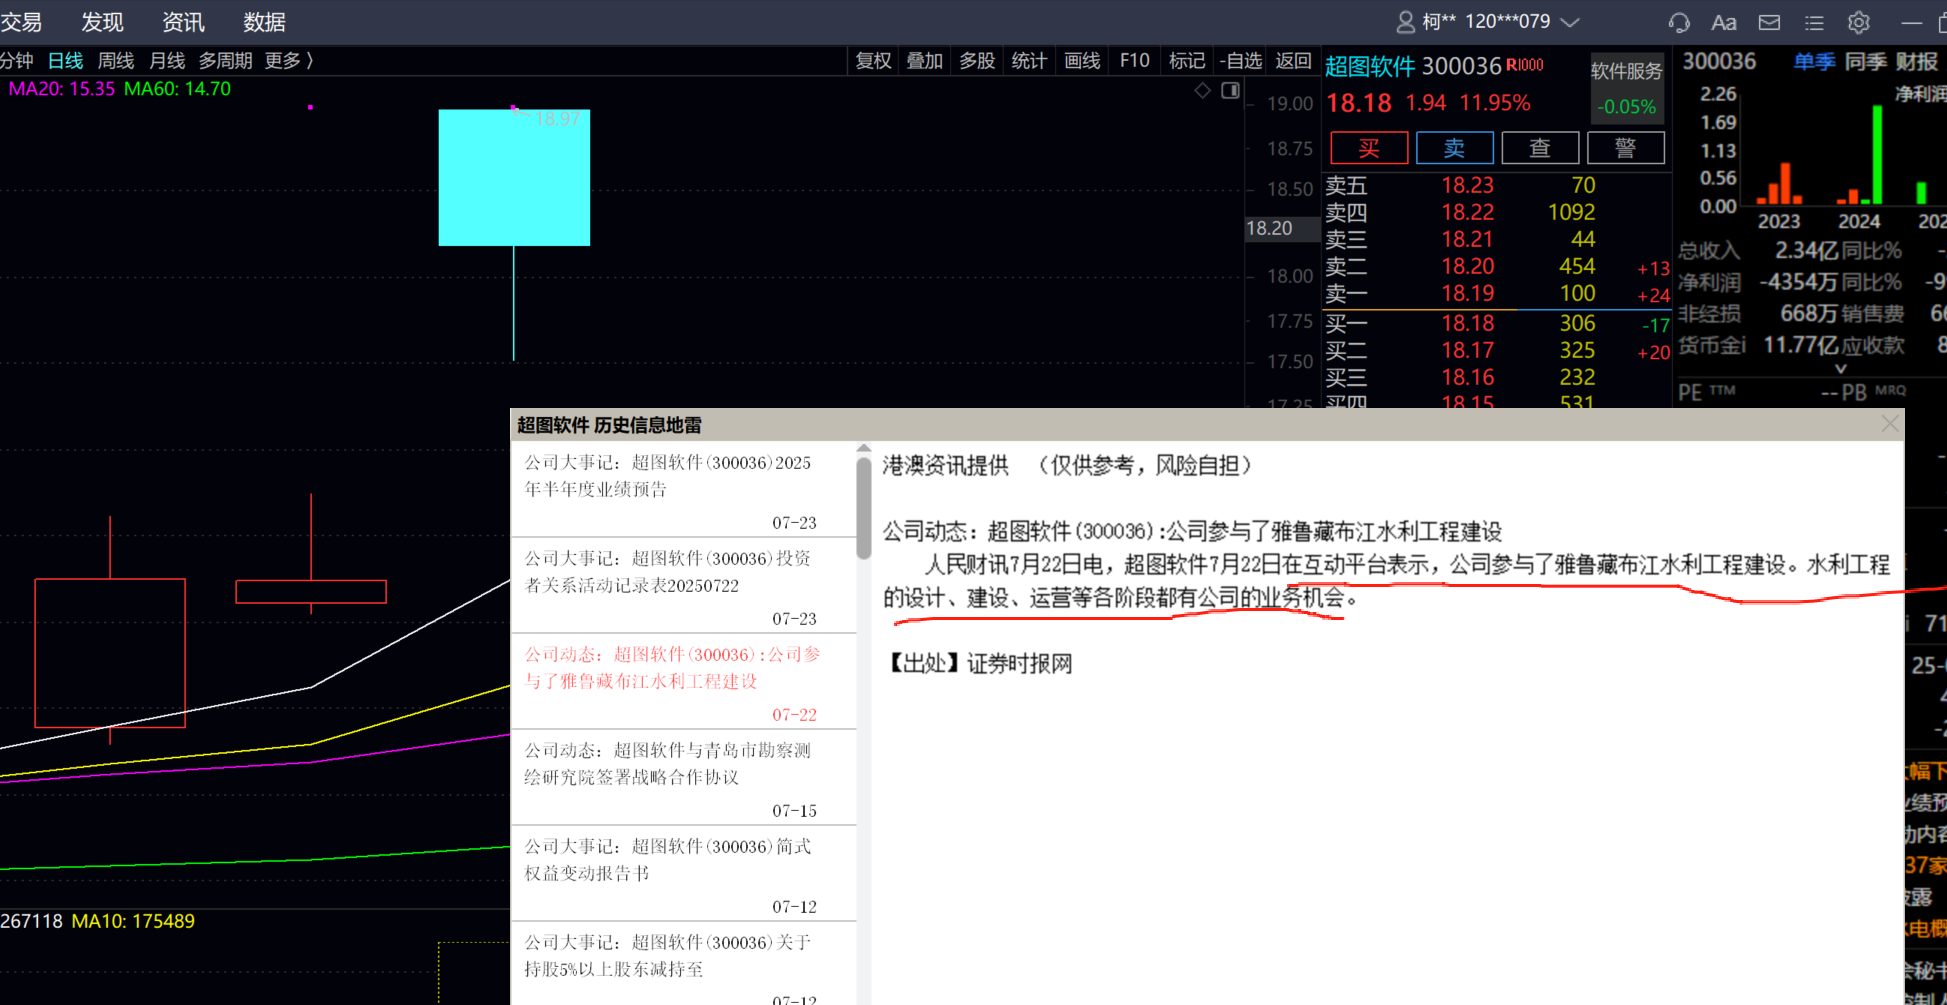
Task: Click the MA60: 14.70 indicator label
Action: point(177,89)
